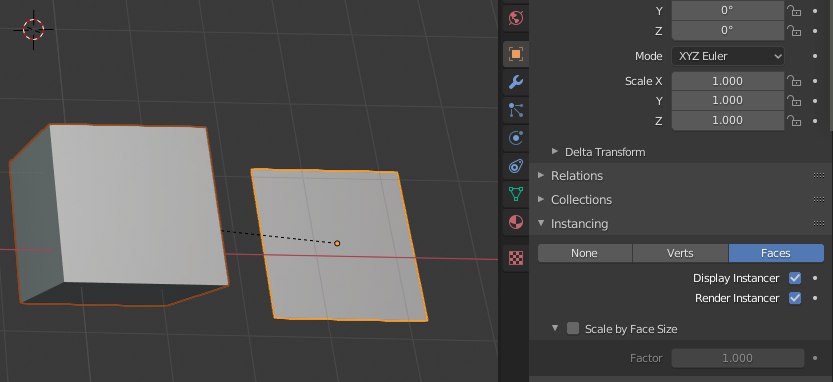Collapse Scale by Face Size subpanel

(x=555, y=328)
